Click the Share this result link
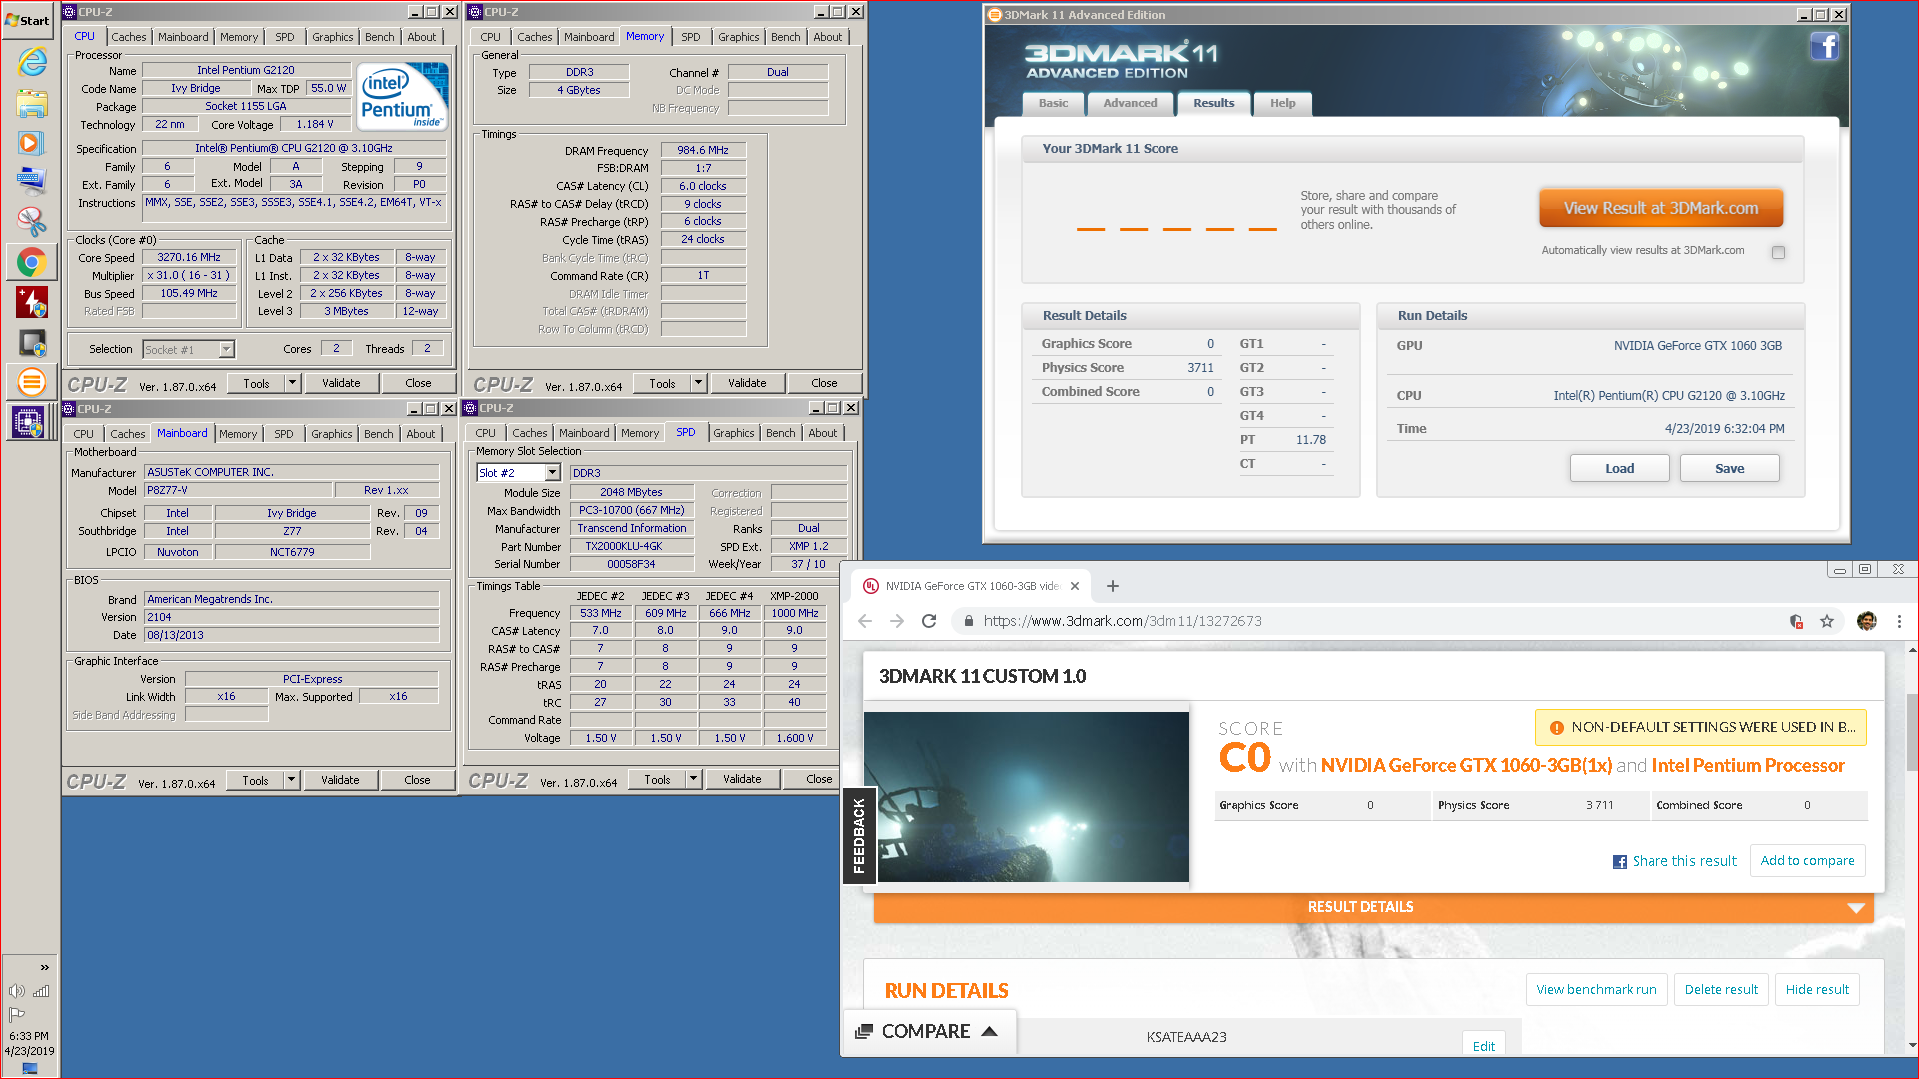 1675,861
